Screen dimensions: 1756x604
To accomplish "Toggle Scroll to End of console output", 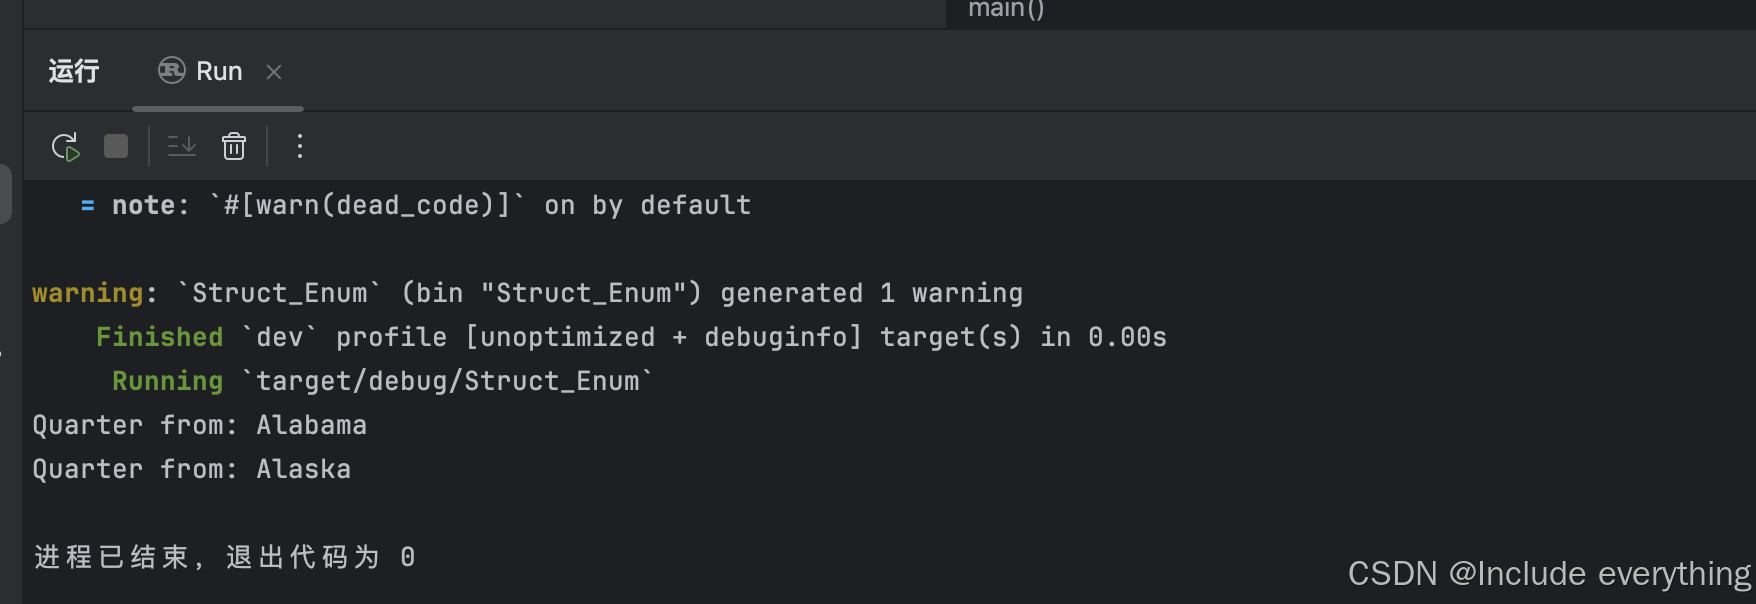I will [x=182, y=147].
